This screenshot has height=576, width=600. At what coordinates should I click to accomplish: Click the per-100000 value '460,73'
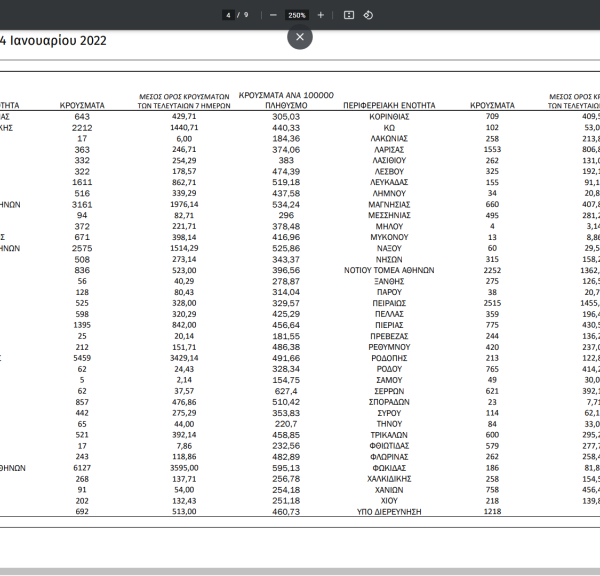286,512
